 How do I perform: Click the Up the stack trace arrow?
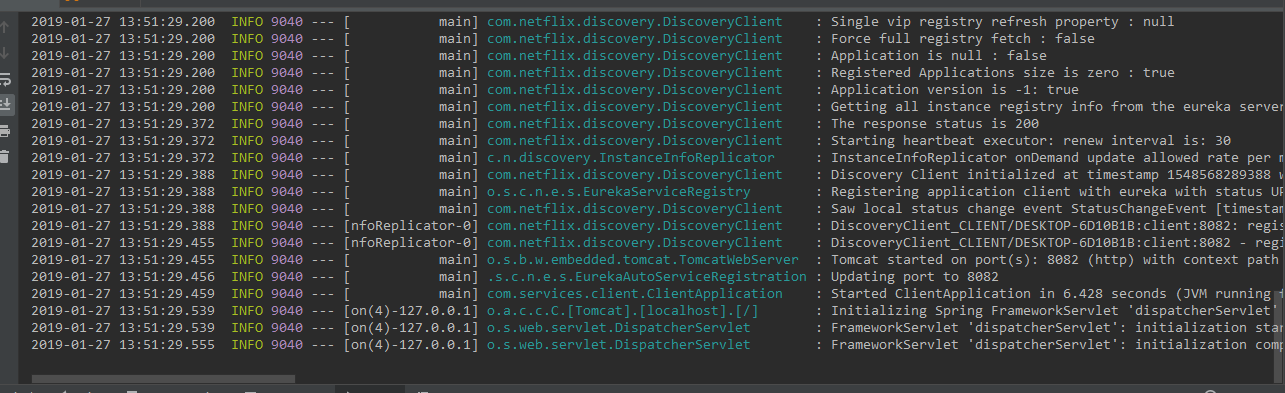pyautogui.click(x=5, y=29)
